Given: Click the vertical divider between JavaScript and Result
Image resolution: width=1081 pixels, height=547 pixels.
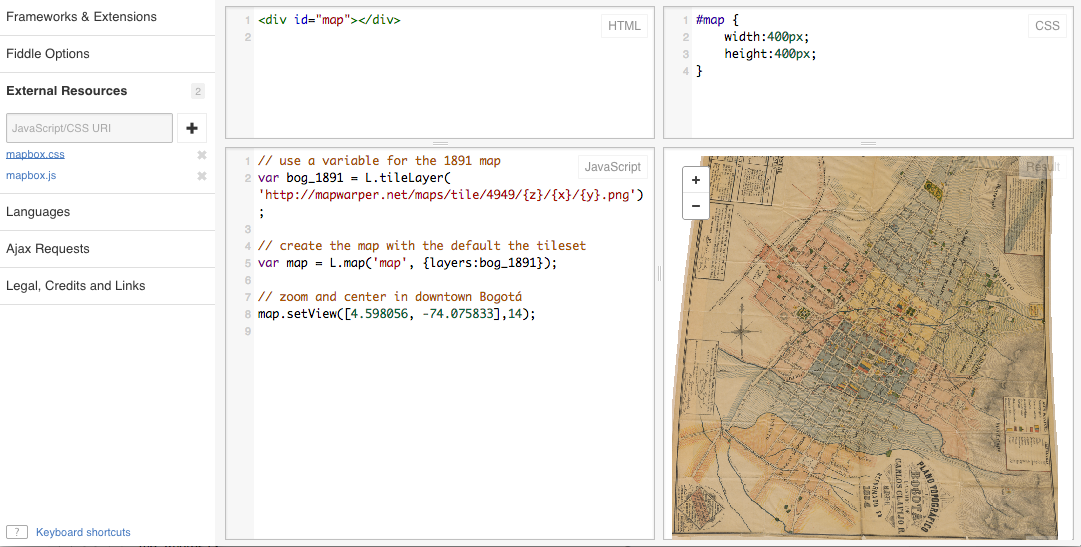Looking at the screenshot, I should [659, 274].
